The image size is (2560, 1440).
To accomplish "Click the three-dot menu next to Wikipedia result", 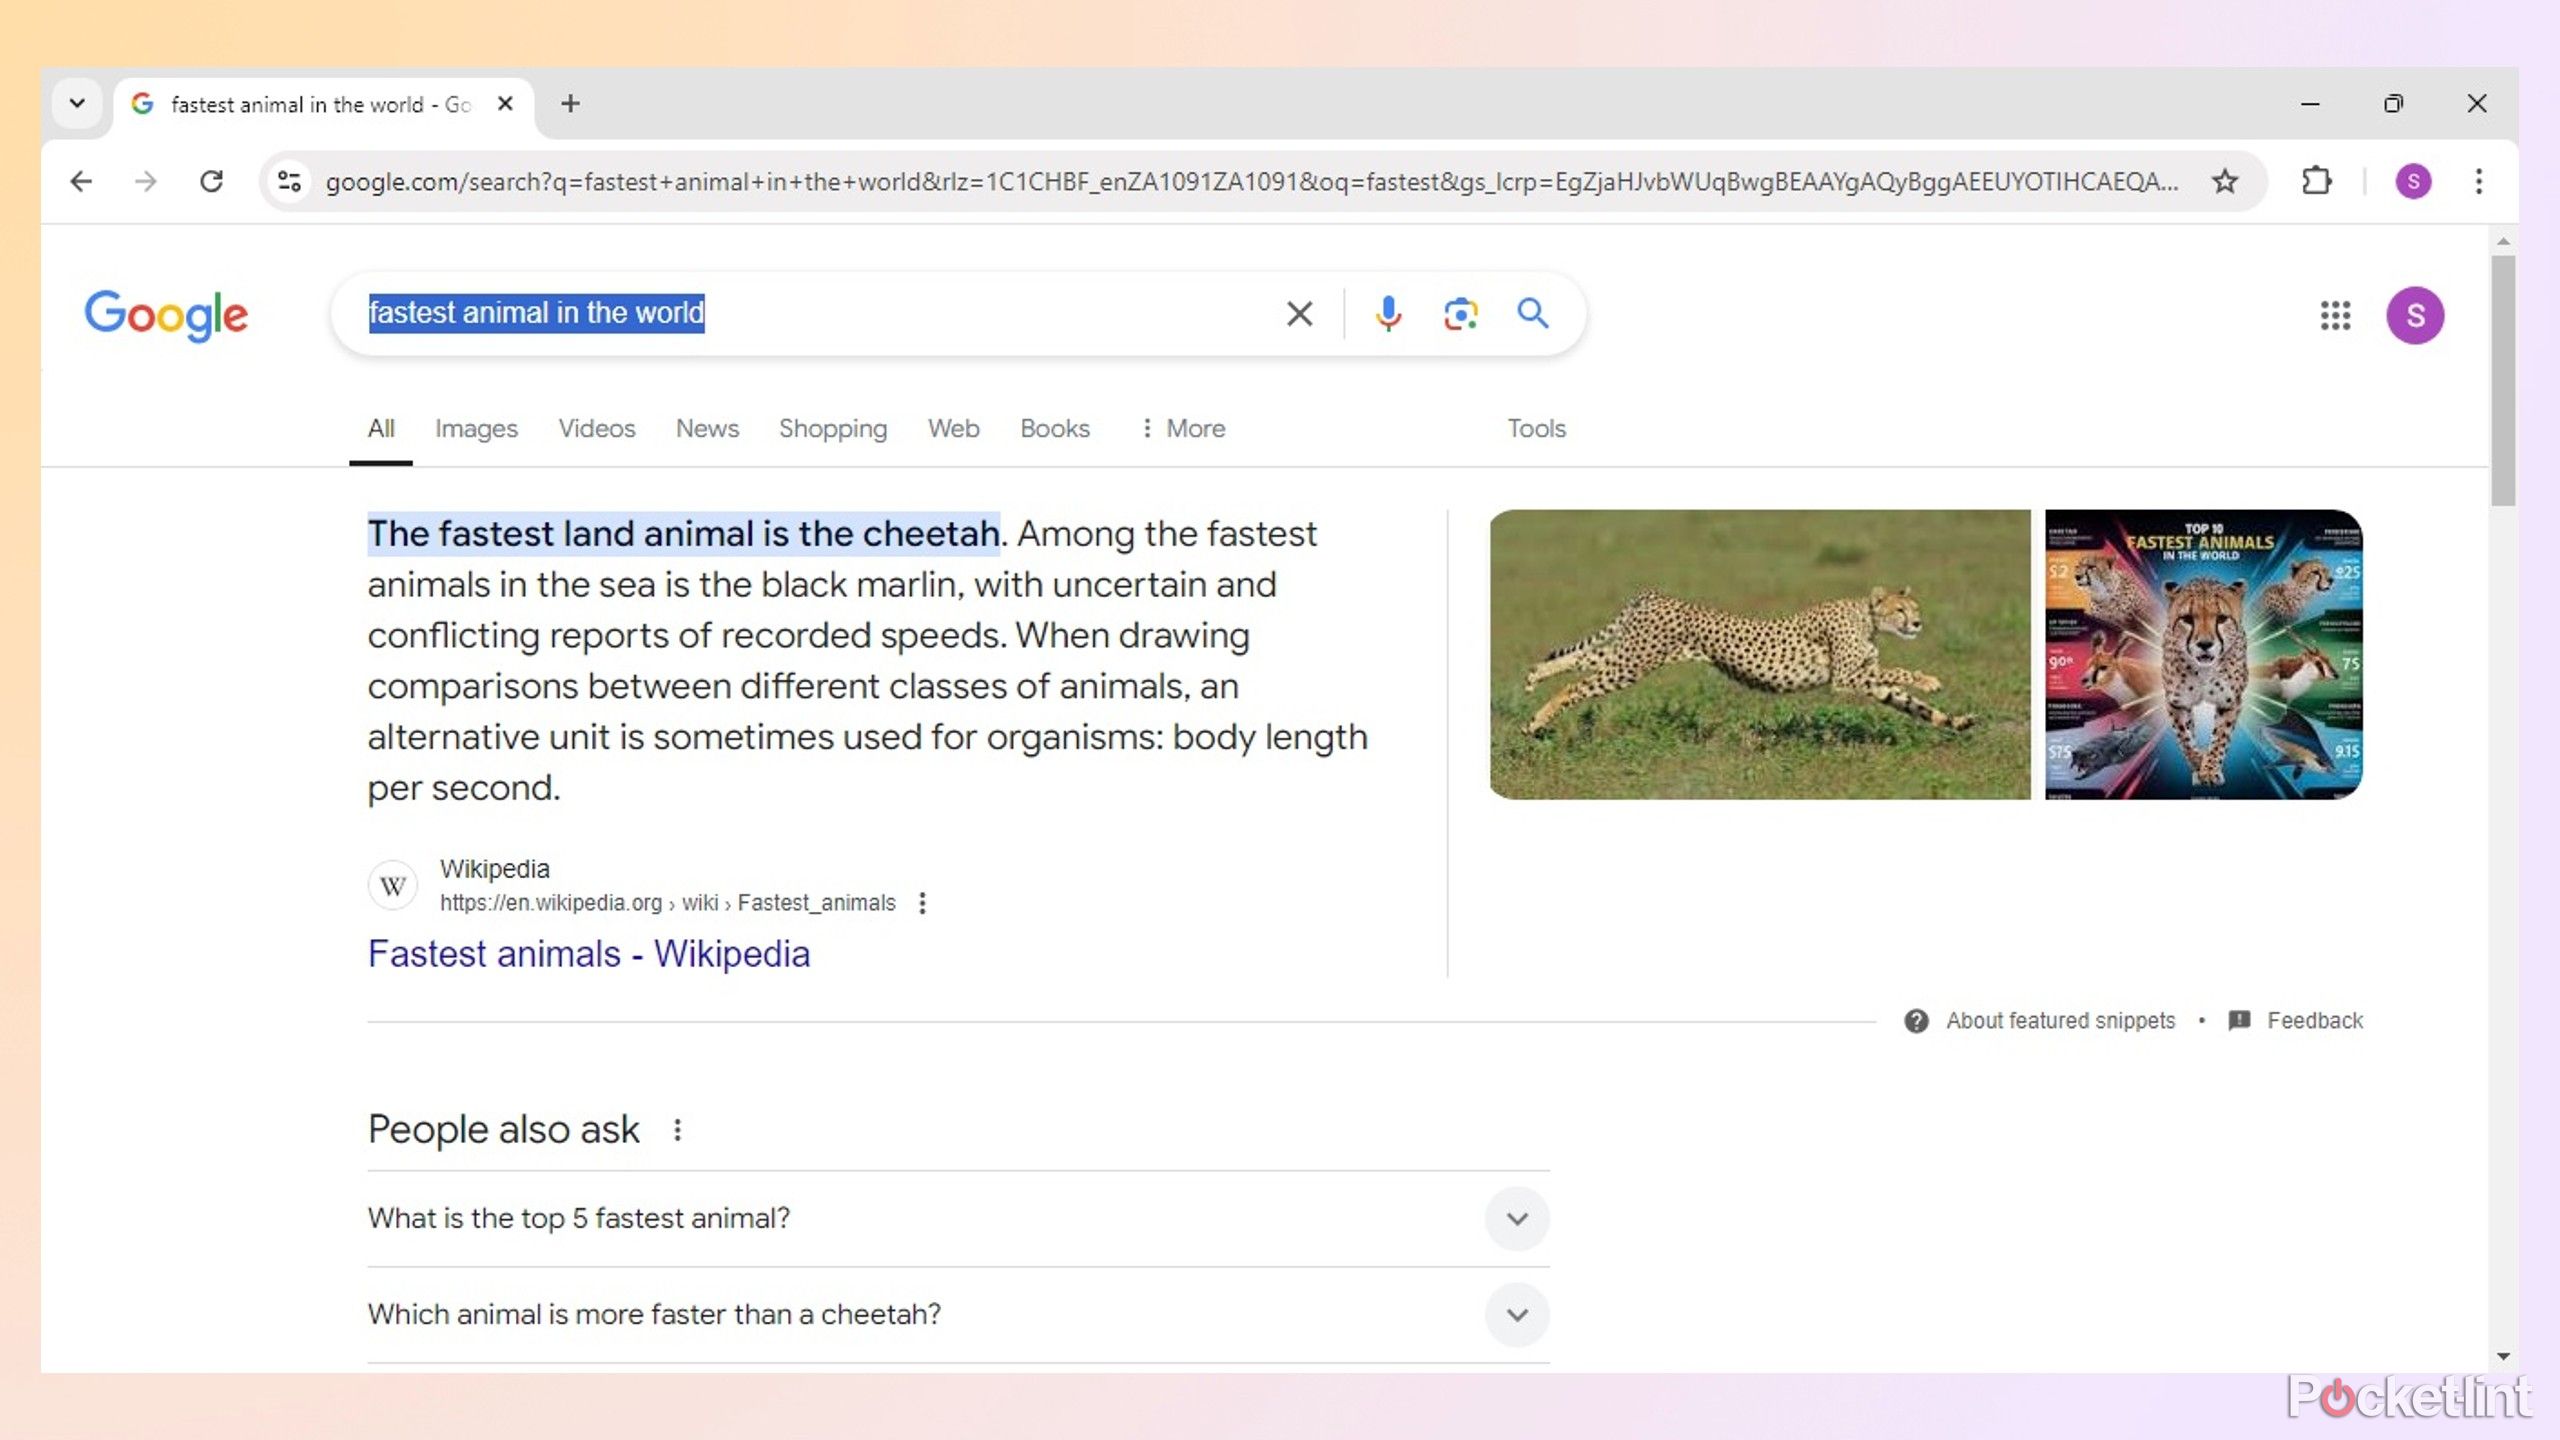I will tap(920, 902).
